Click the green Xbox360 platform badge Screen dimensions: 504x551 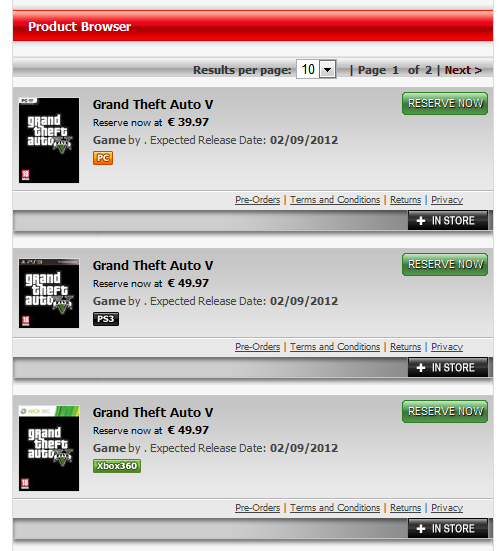117,466
